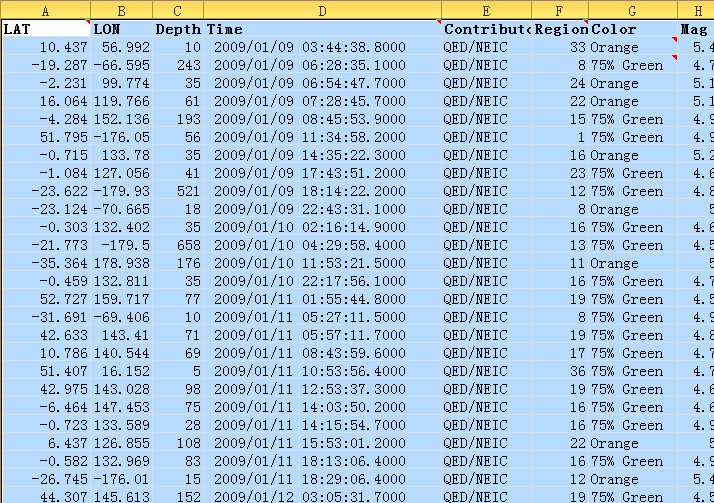The image size is (714, 503).
Task: Select latitude cell -6.464
Action: click(x=46, y=406)
